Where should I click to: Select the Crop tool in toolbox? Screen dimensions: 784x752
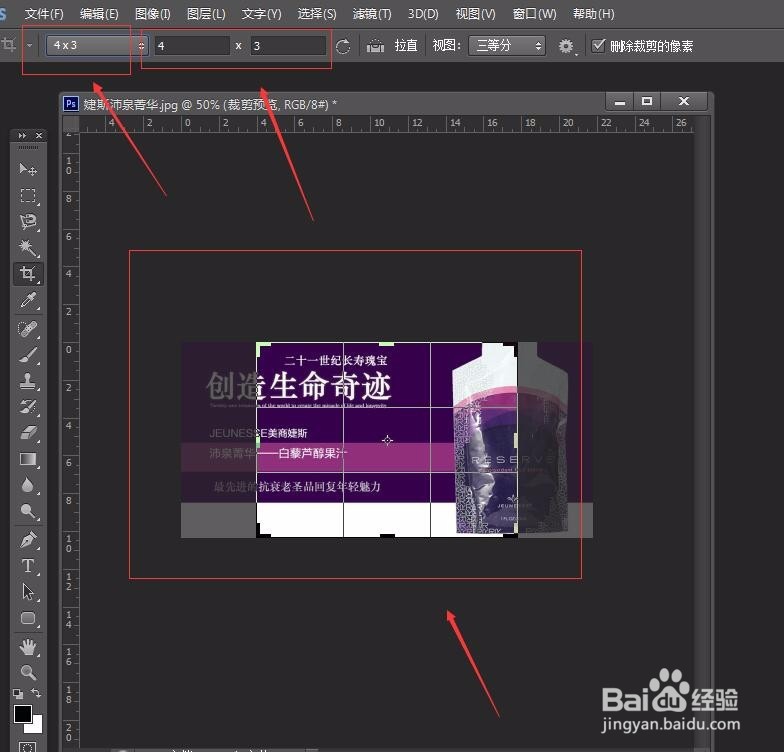coord(28,274)
